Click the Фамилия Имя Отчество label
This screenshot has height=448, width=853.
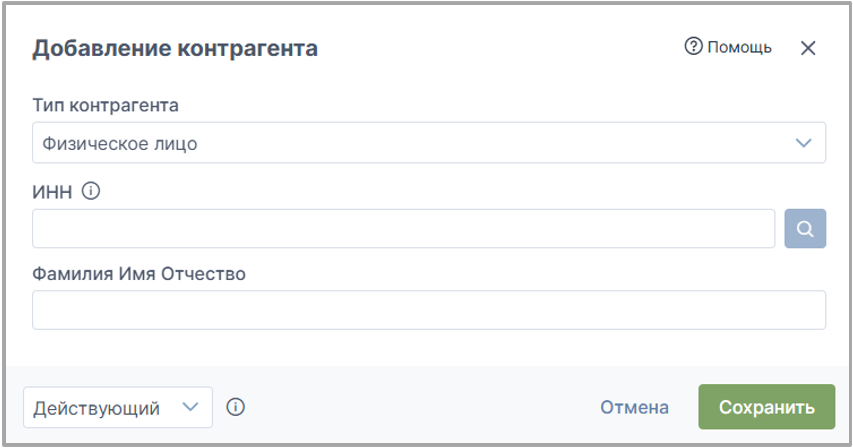(139, 273)
